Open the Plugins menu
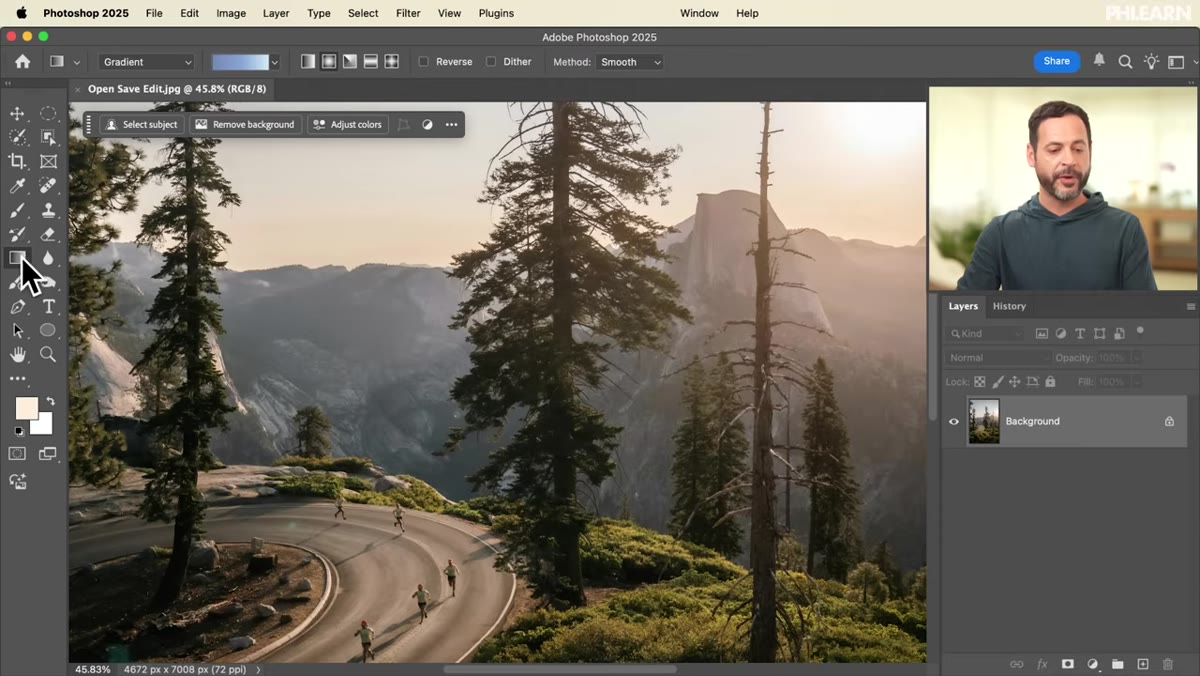This screenshot has width=1200, height=676. coord(496,13)
